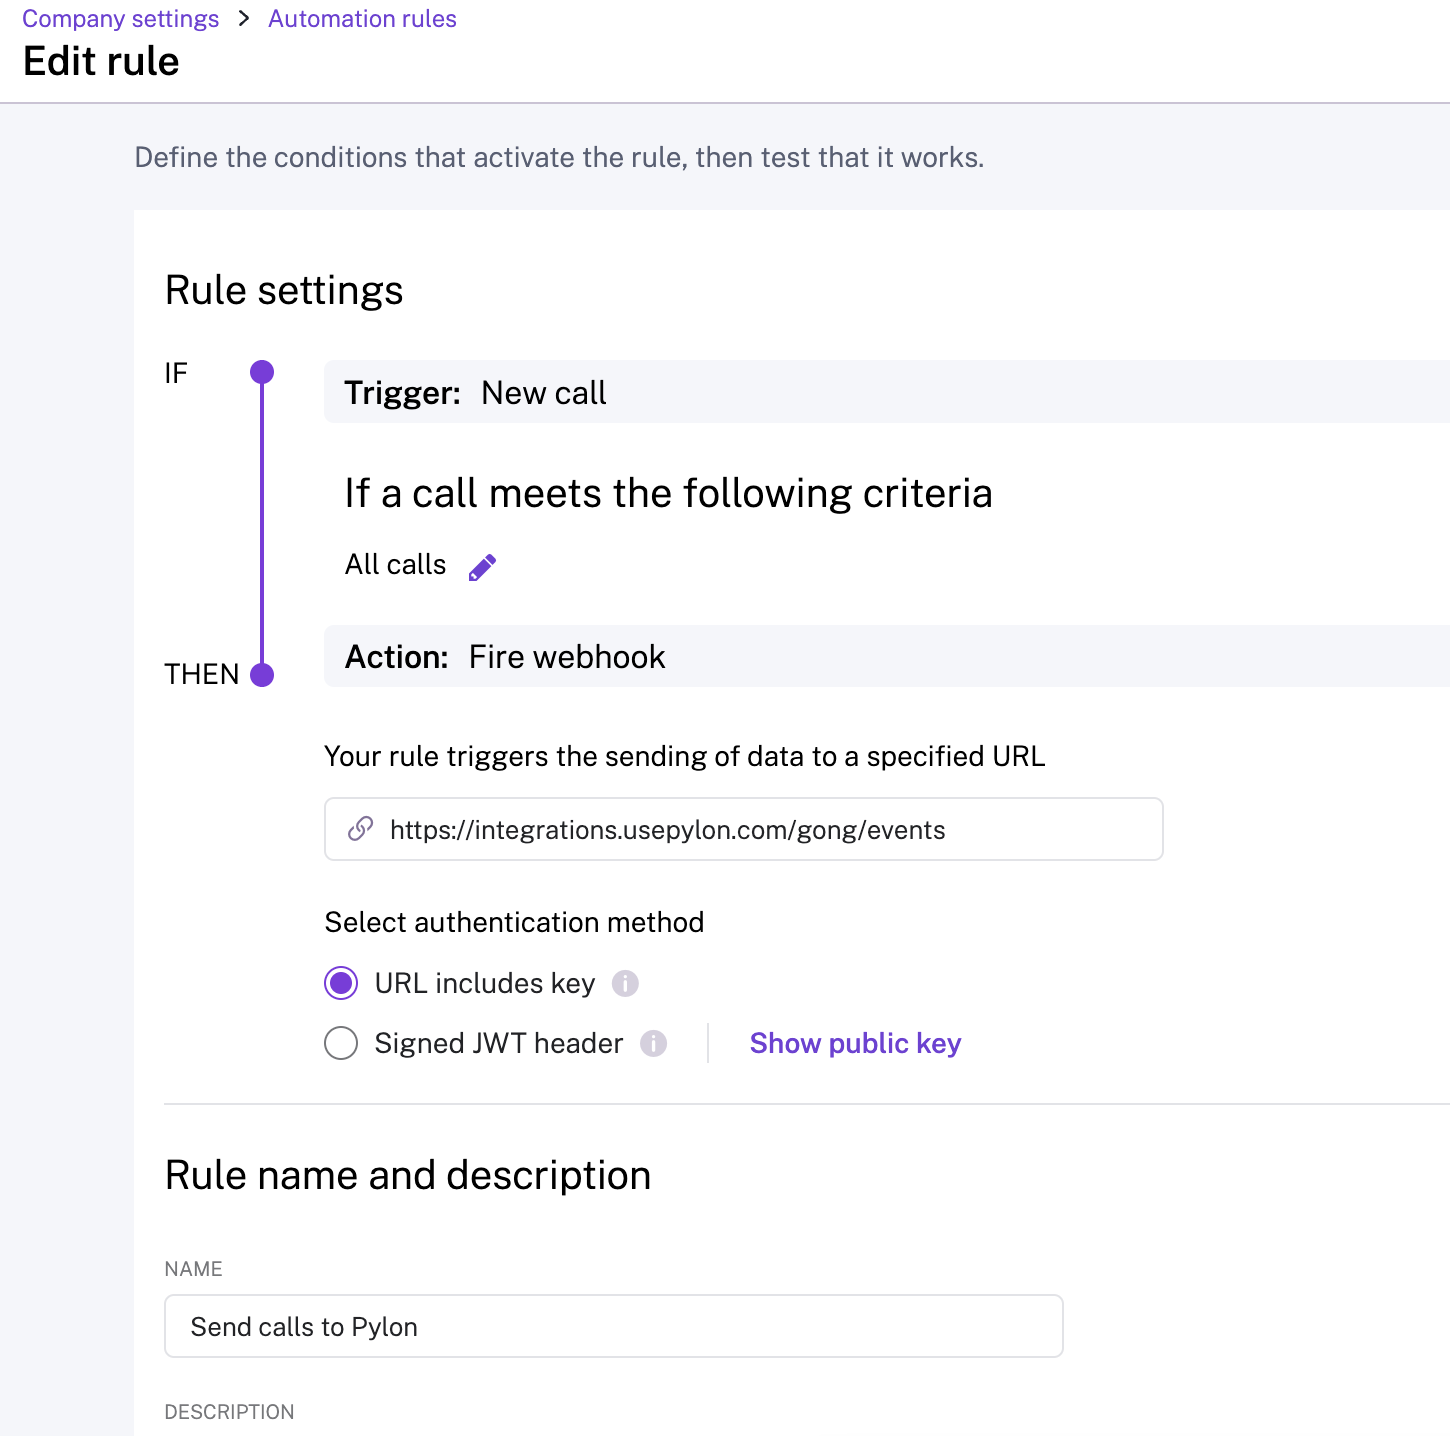
Task: Show public key for JWT
Action: [855, 1043]
